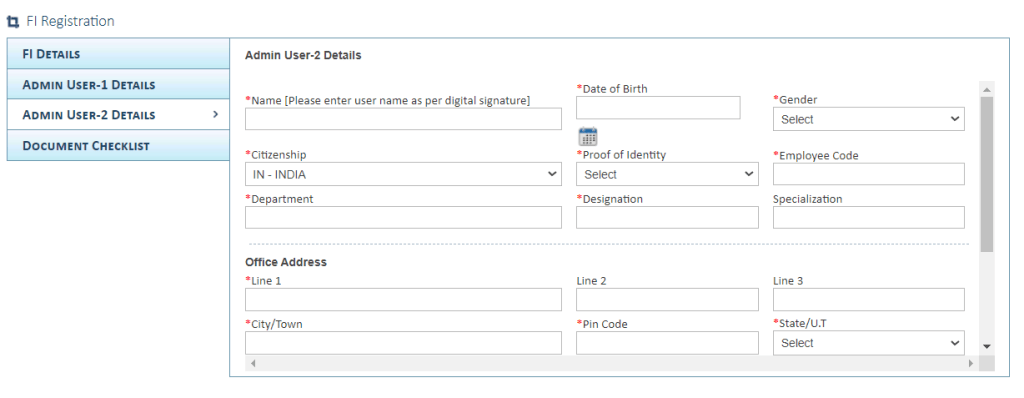1024x398 pixels.
Task: Click the vertical scrollbar thumb
Action: click(987, 174)
